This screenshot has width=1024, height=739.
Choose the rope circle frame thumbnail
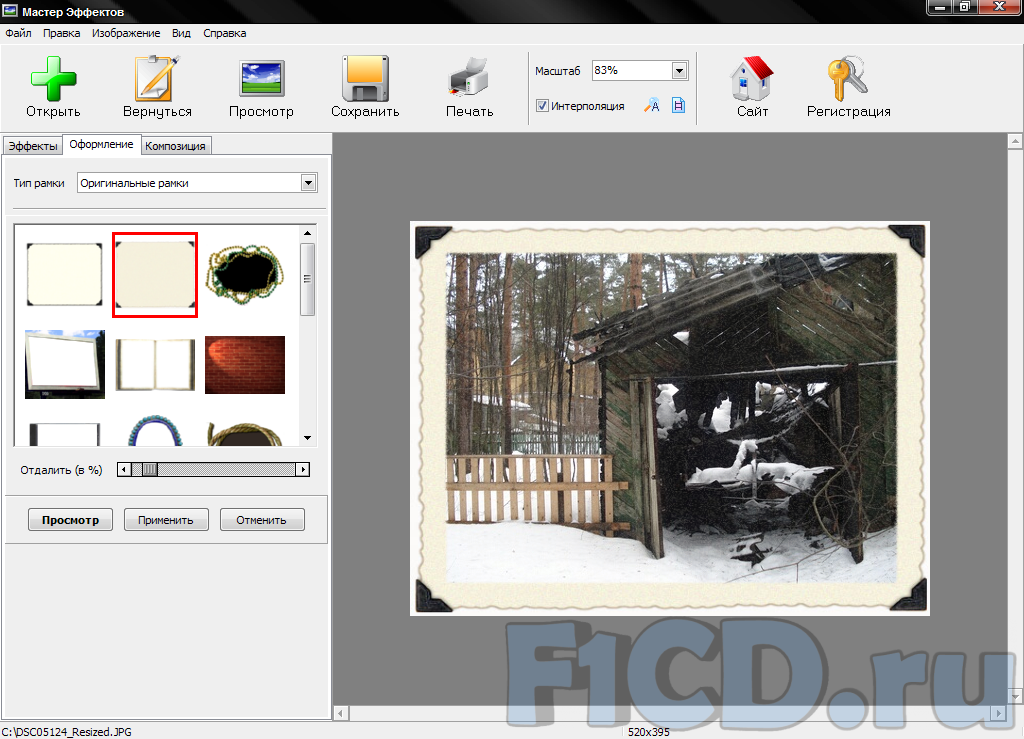pyautogui.click(x=245, y=434)
